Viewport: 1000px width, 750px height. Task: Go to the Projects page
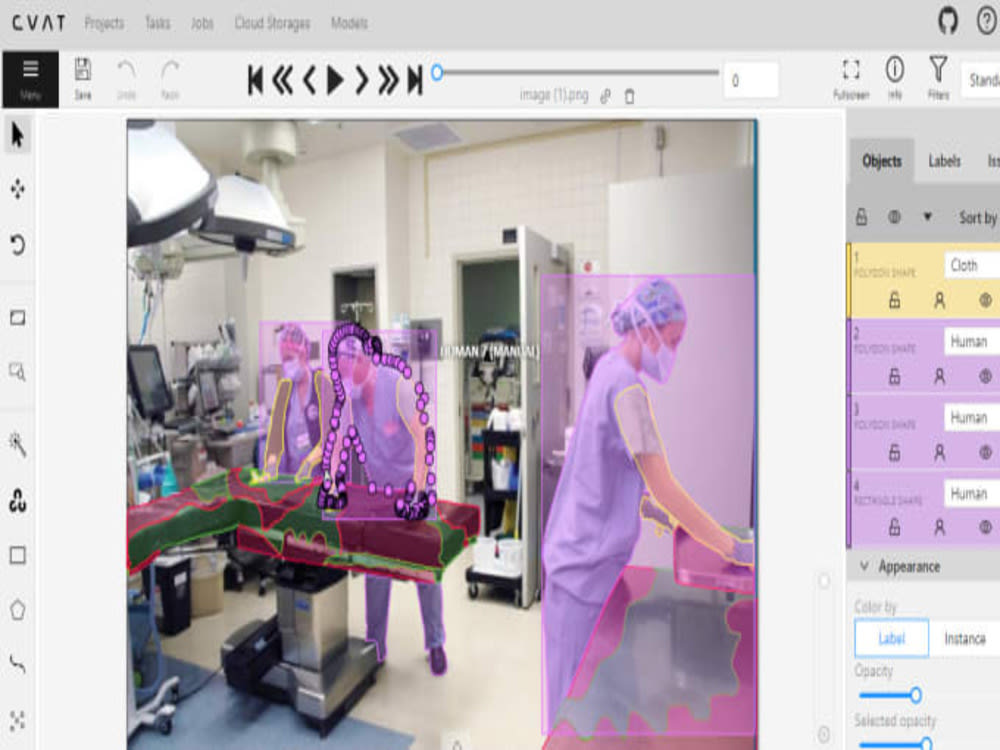click(105, 24)
